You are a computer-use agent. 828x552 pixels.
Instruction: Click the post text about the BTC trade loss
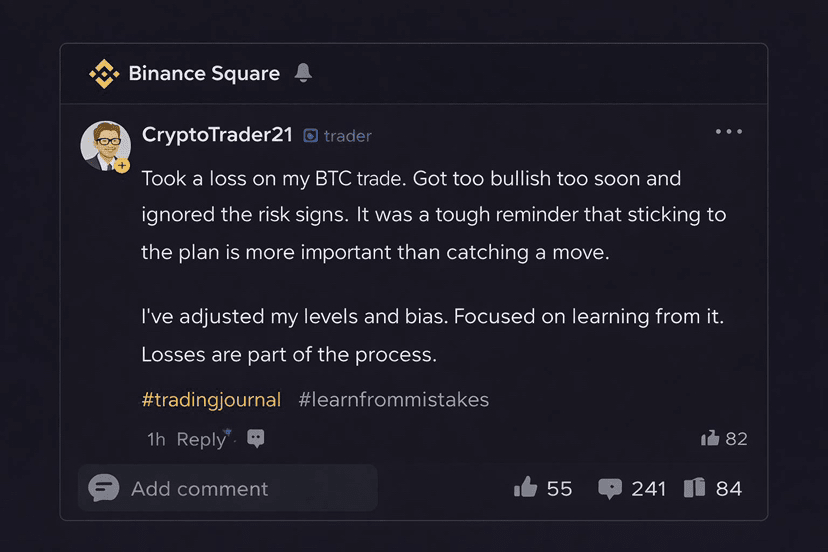(433, 216)
